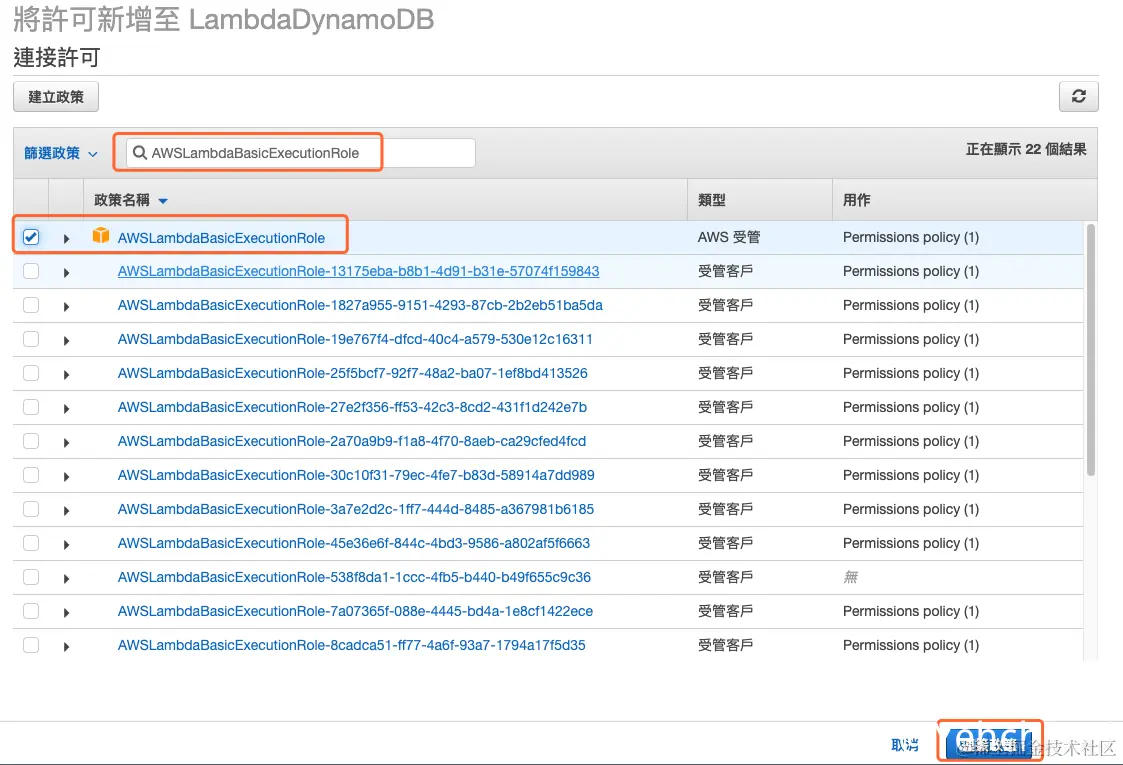Screen dimensions: 1123x765
Task: Click the 取消 cancel link
Action: pos(905,745)
